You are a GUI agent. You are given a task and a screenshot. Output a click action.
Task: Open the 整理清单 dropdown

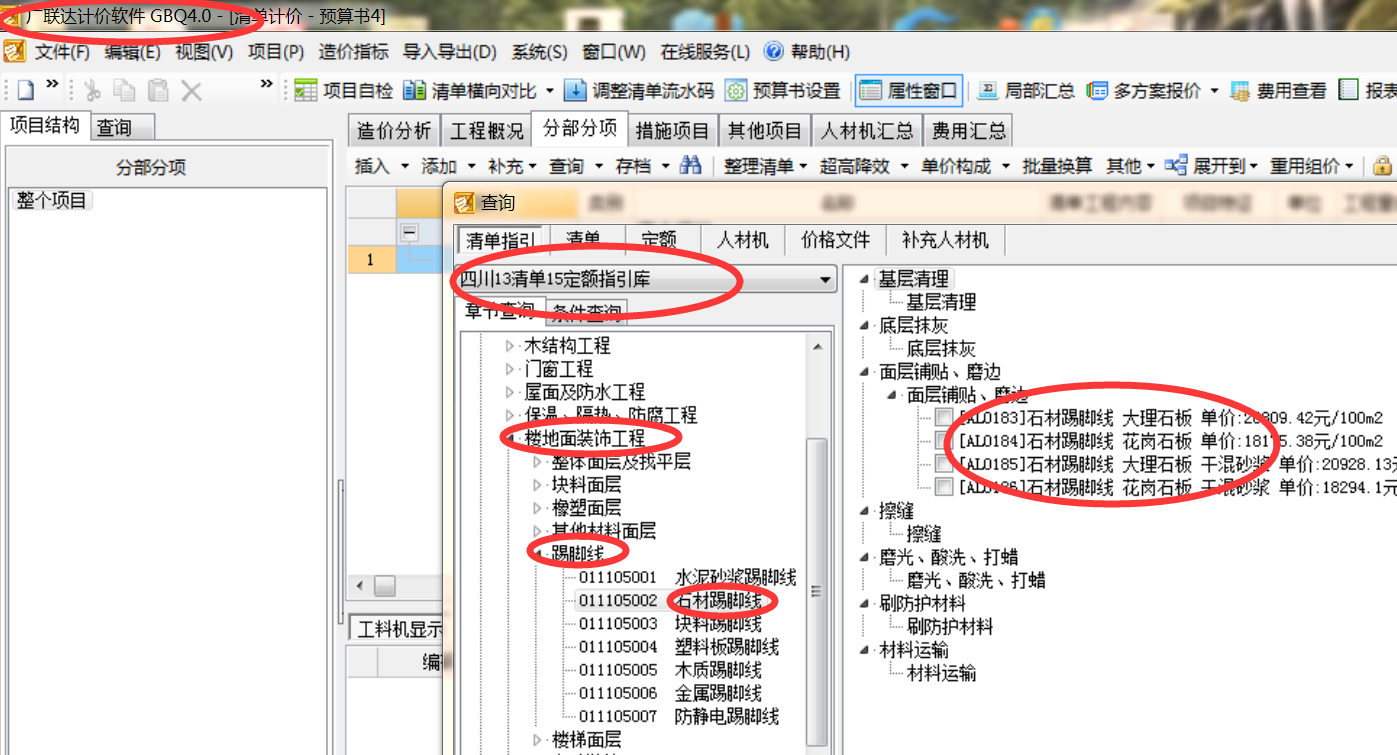766,166
